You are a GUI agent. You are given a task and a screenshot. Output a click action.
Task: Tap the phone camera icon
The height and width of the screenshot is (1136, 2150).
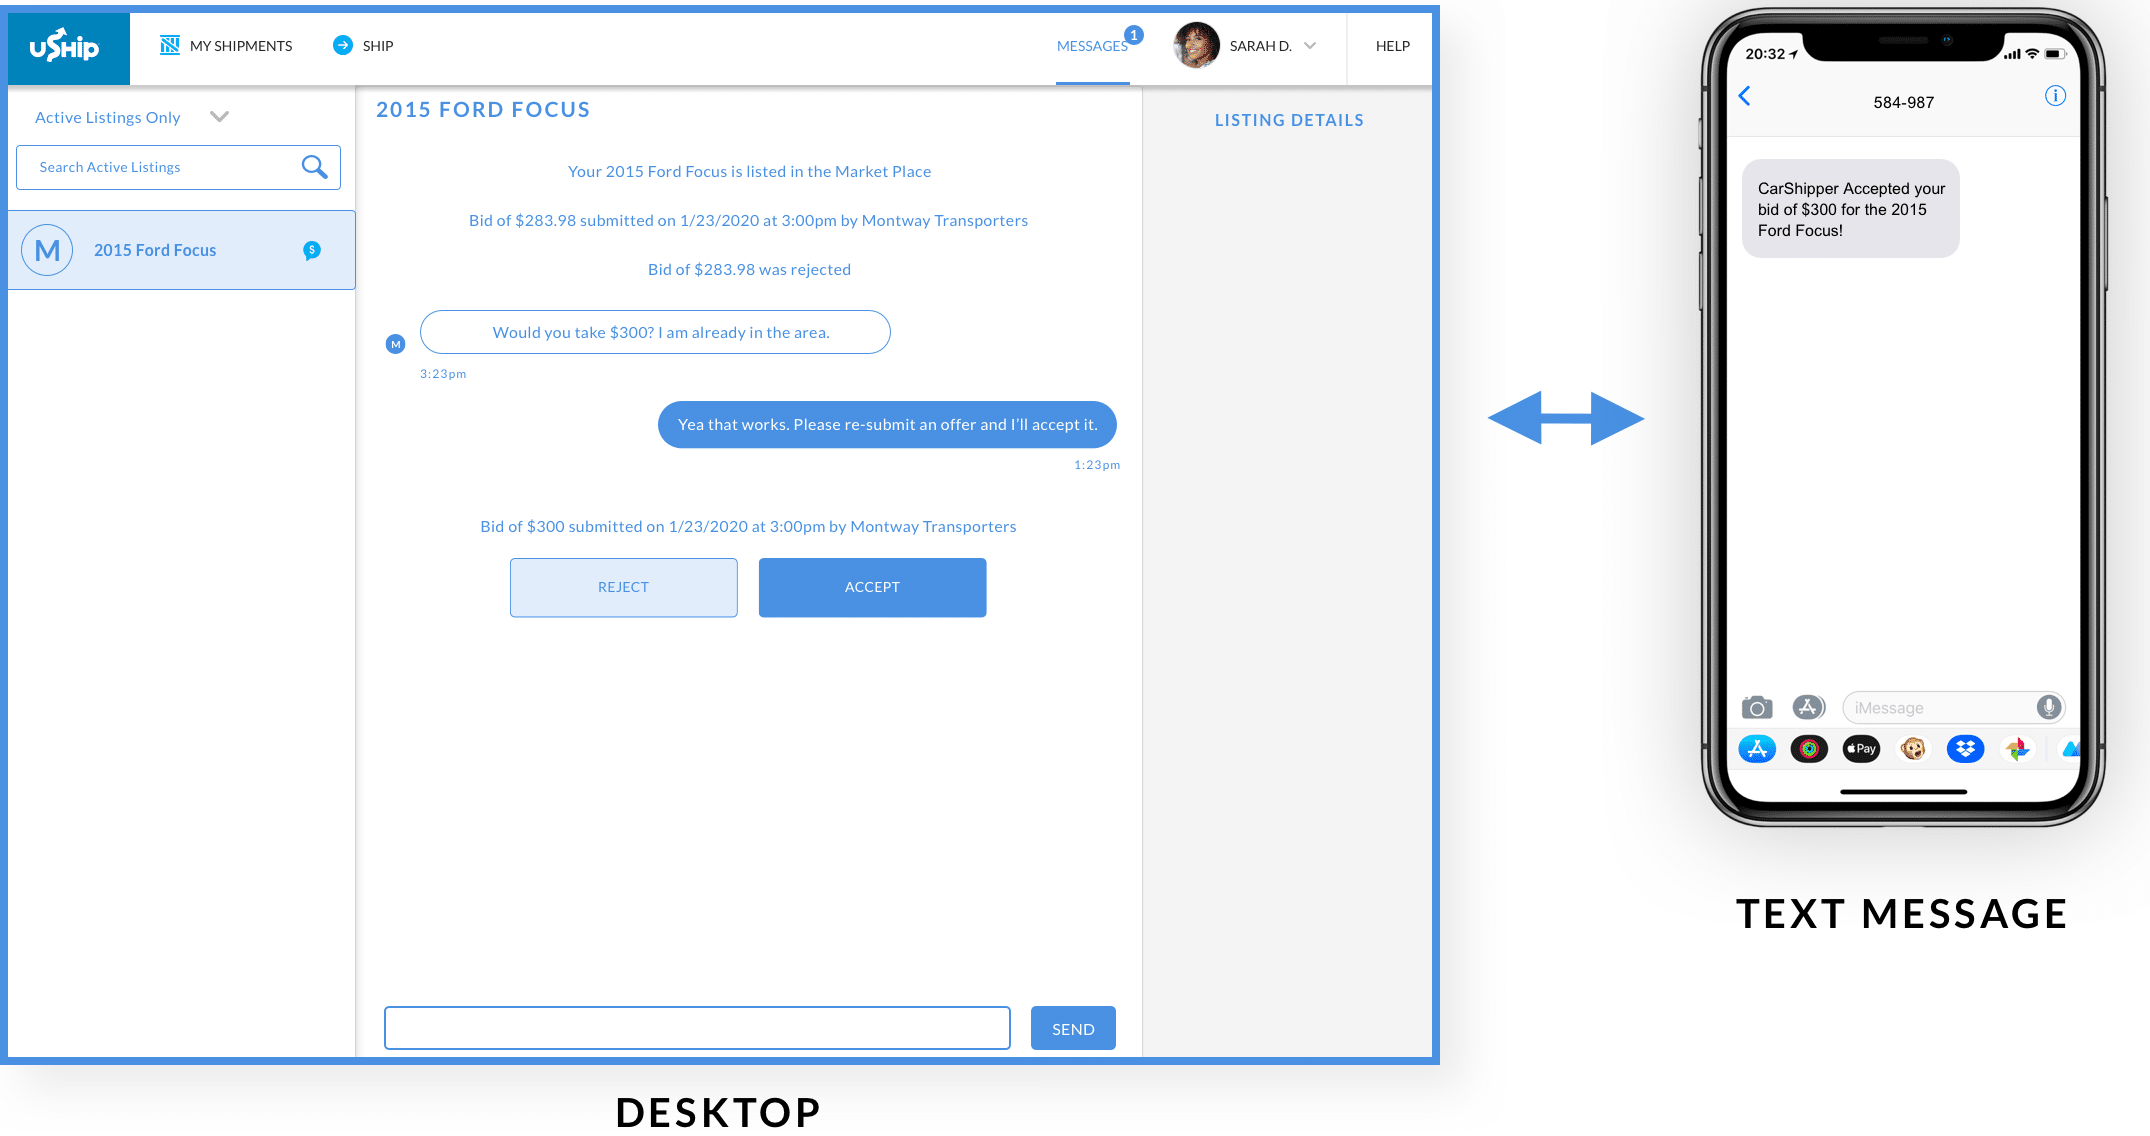pyautogui.click(x=1757, y=708)
